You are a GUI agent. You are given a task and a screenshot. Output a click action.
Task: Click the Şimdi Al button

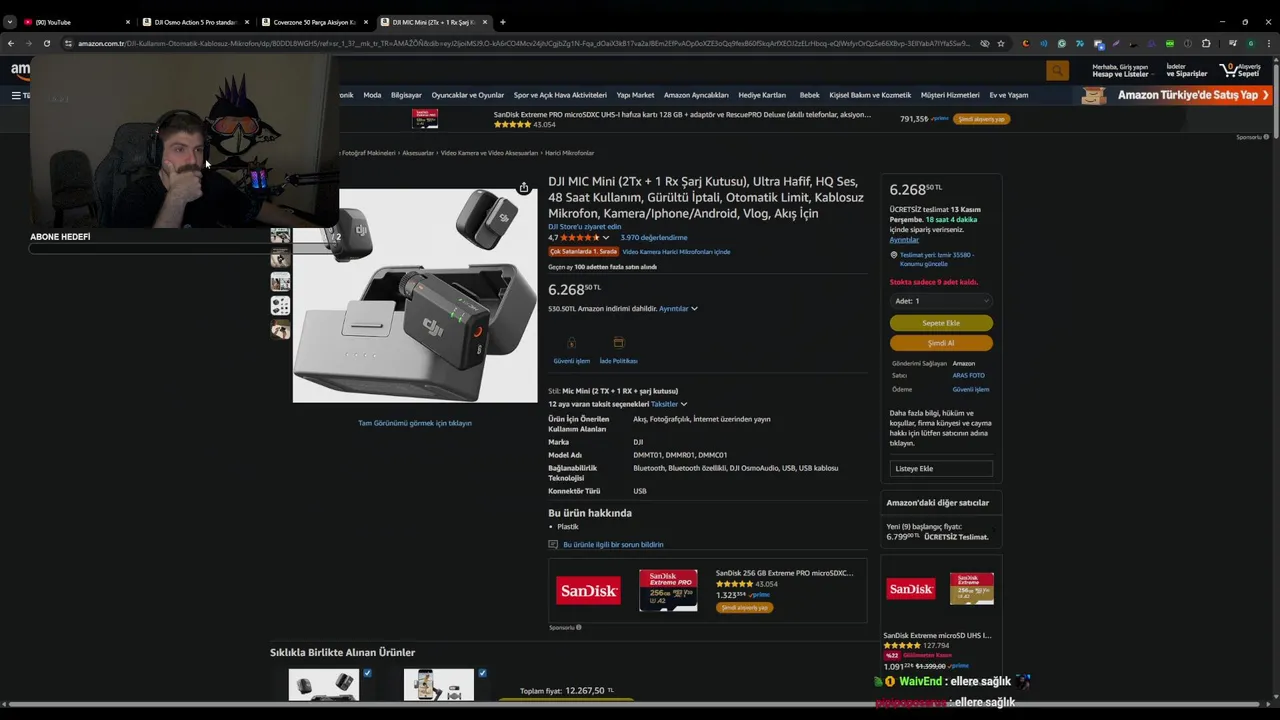[x=941, y=343]
